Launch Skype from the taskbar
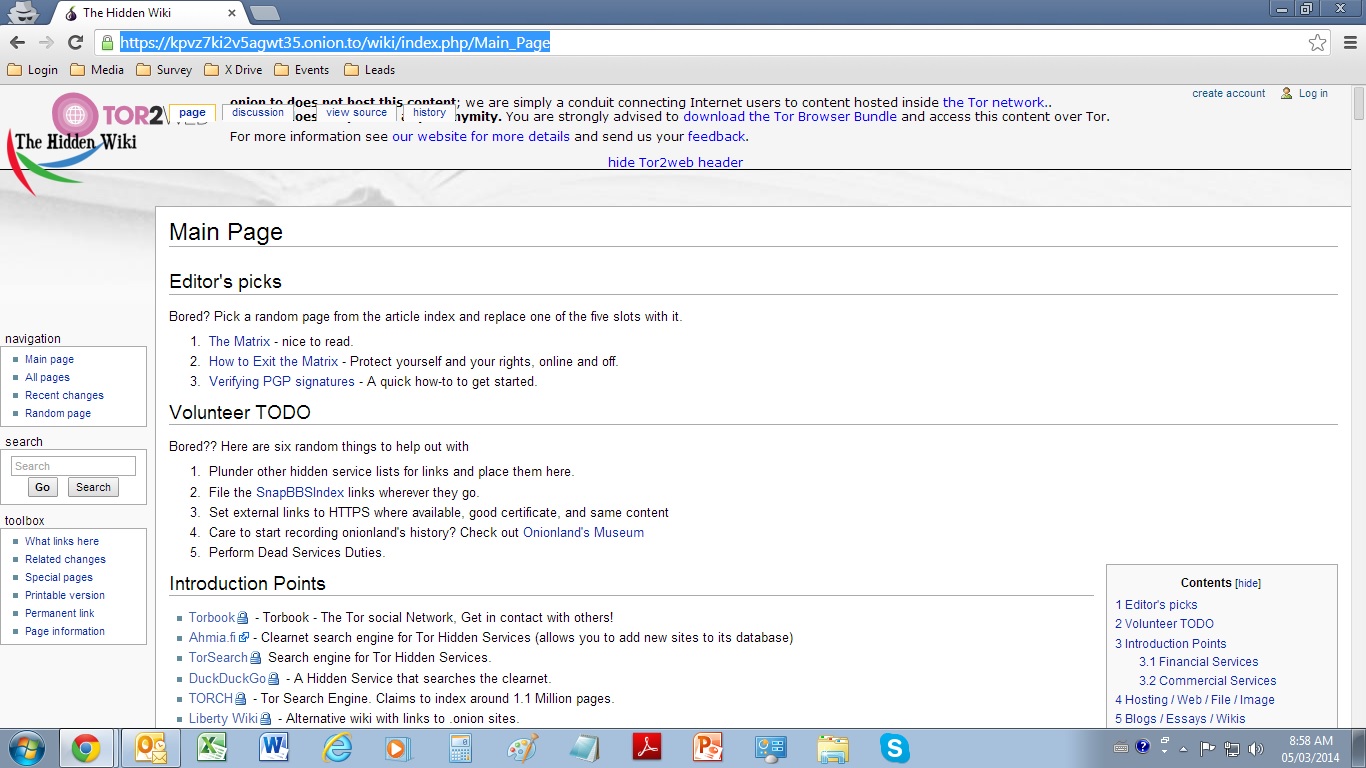The height and width of the screenshot is (768, 1366). (894, 748)
